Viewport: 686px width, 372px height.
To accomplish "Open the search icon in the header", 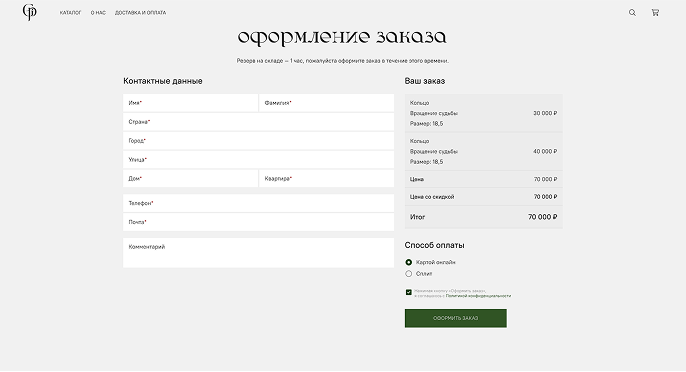I will pyautogui.click(x=632, y=13).
